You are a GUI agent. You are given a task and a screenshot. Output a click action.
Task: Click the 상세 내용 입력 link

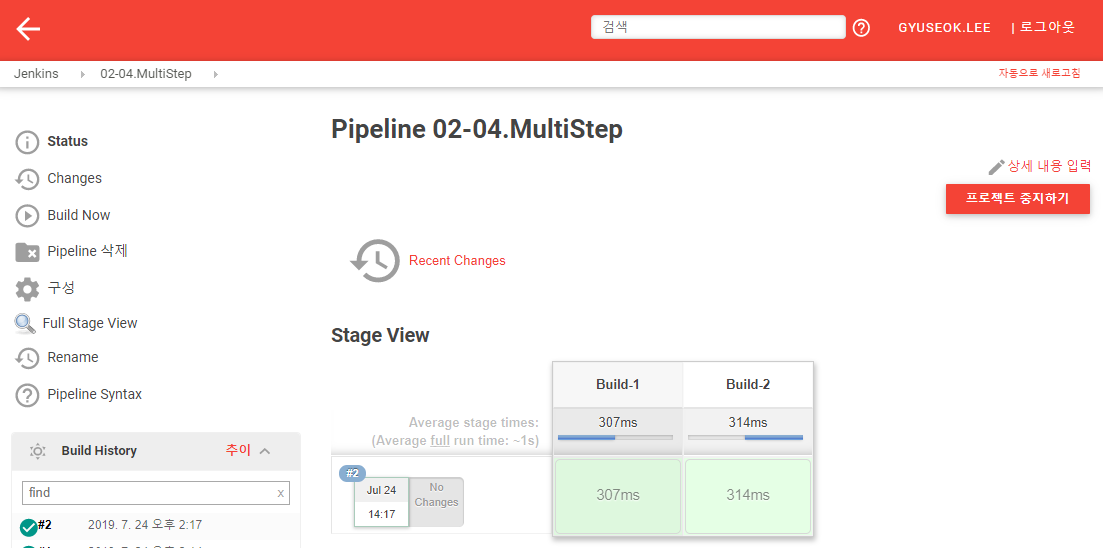coord(1048,166)
